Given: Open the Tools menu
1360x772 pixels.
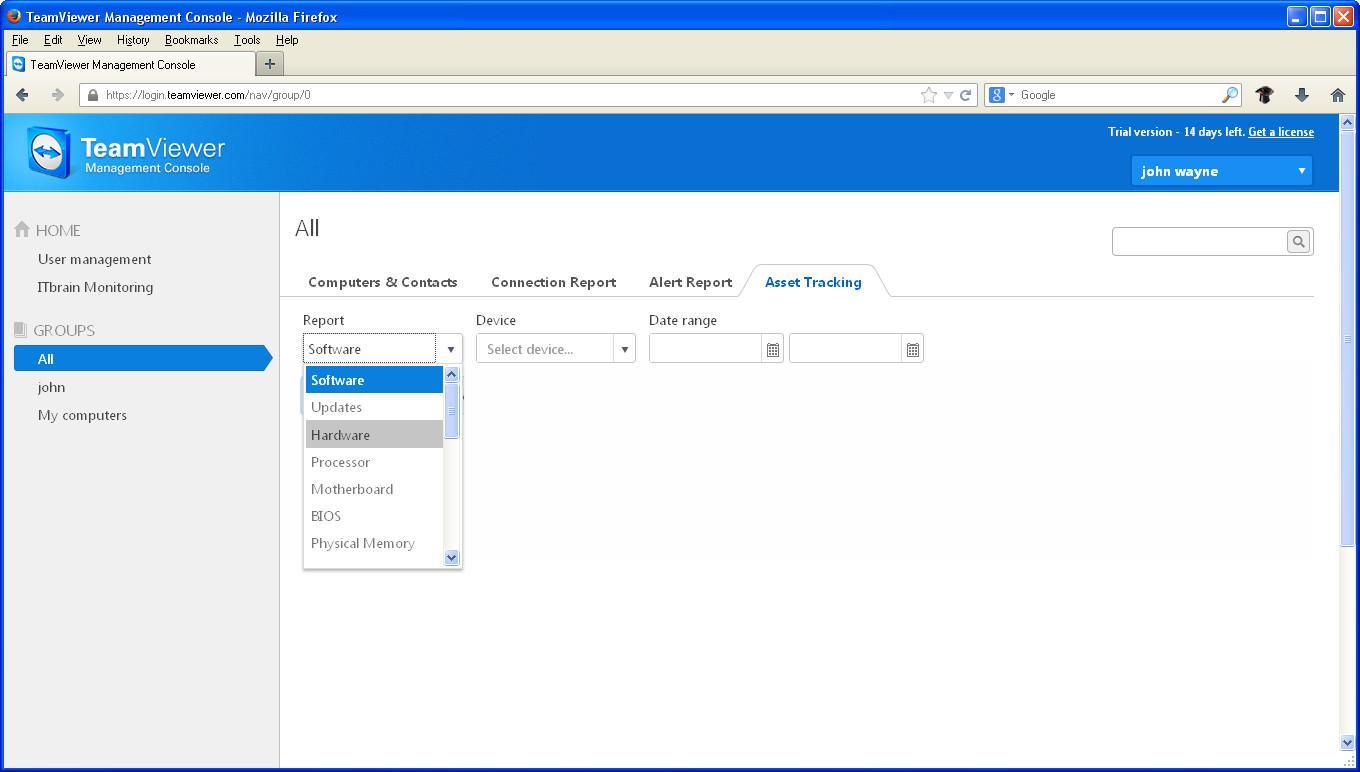Looking at the screenshot, I should point(247,40).
